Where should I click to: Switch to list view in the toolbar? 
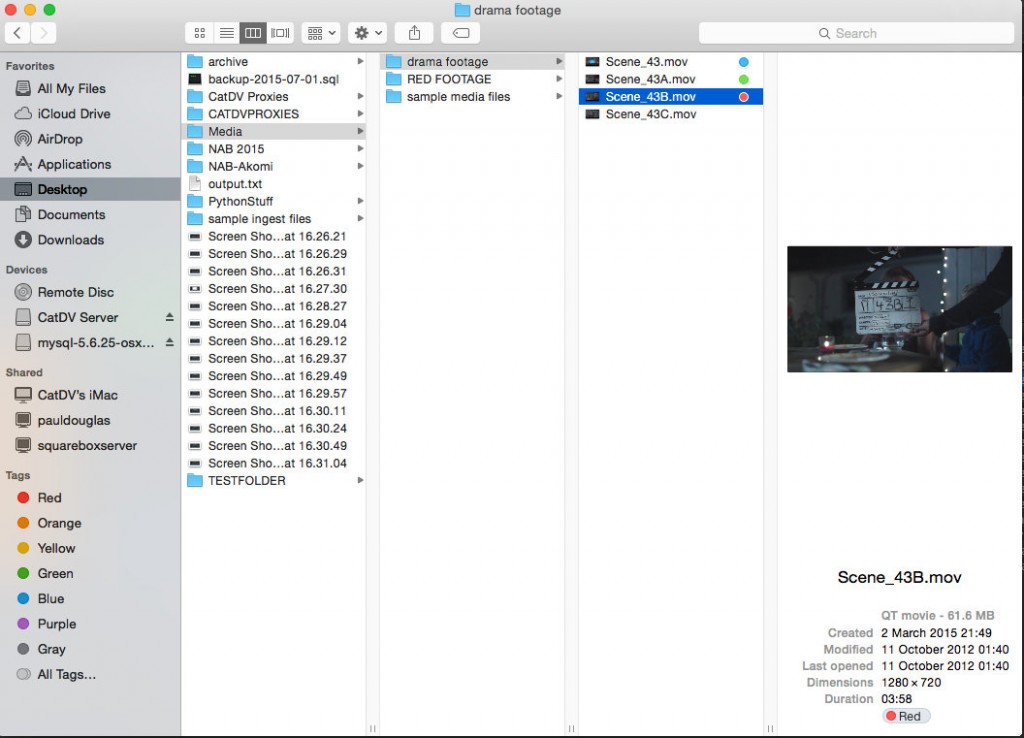[226, 32]
